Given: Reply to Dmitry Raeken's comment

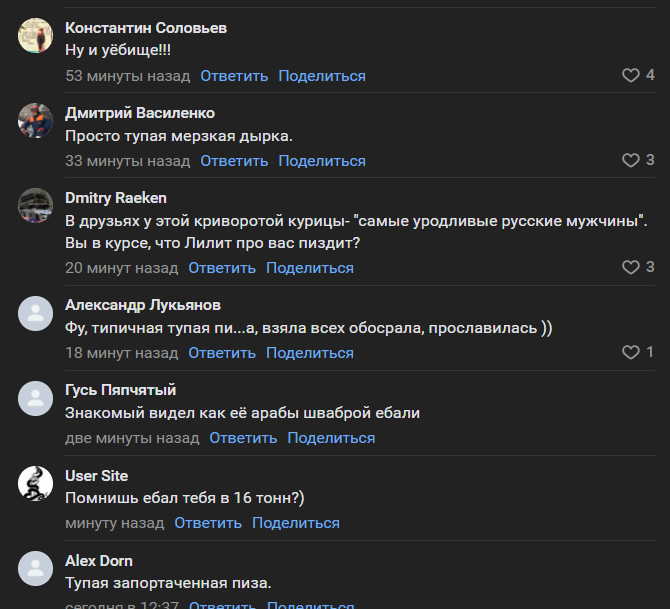Looking at the screenshot, I should 222,268.
